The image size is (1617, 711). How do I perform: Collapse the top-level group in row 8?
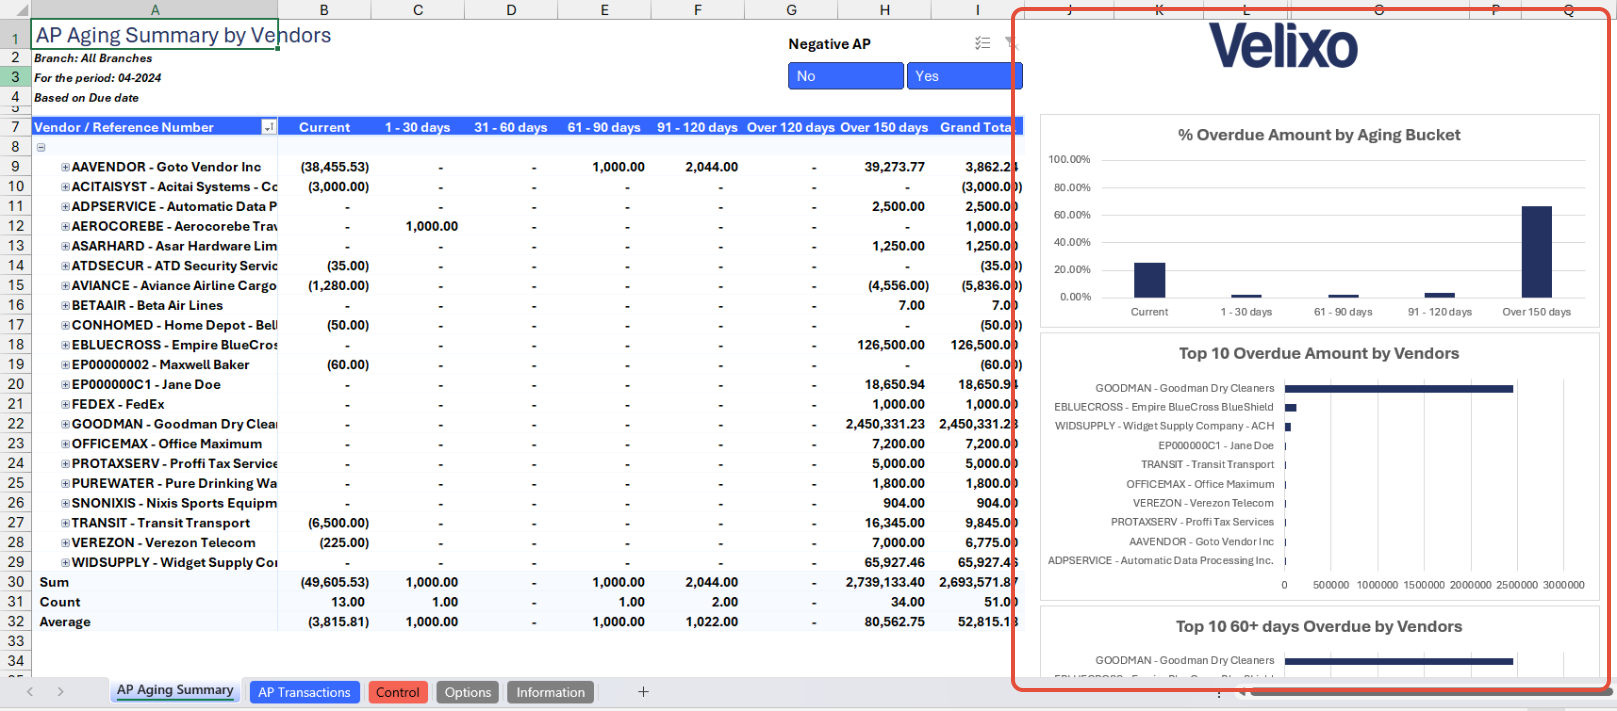(x=41, y=147)
